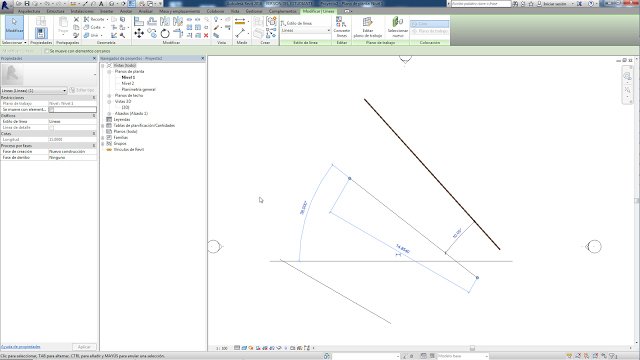
Task: Open the Estilo de línea dropdown
Action: click(x=306, y=30)
